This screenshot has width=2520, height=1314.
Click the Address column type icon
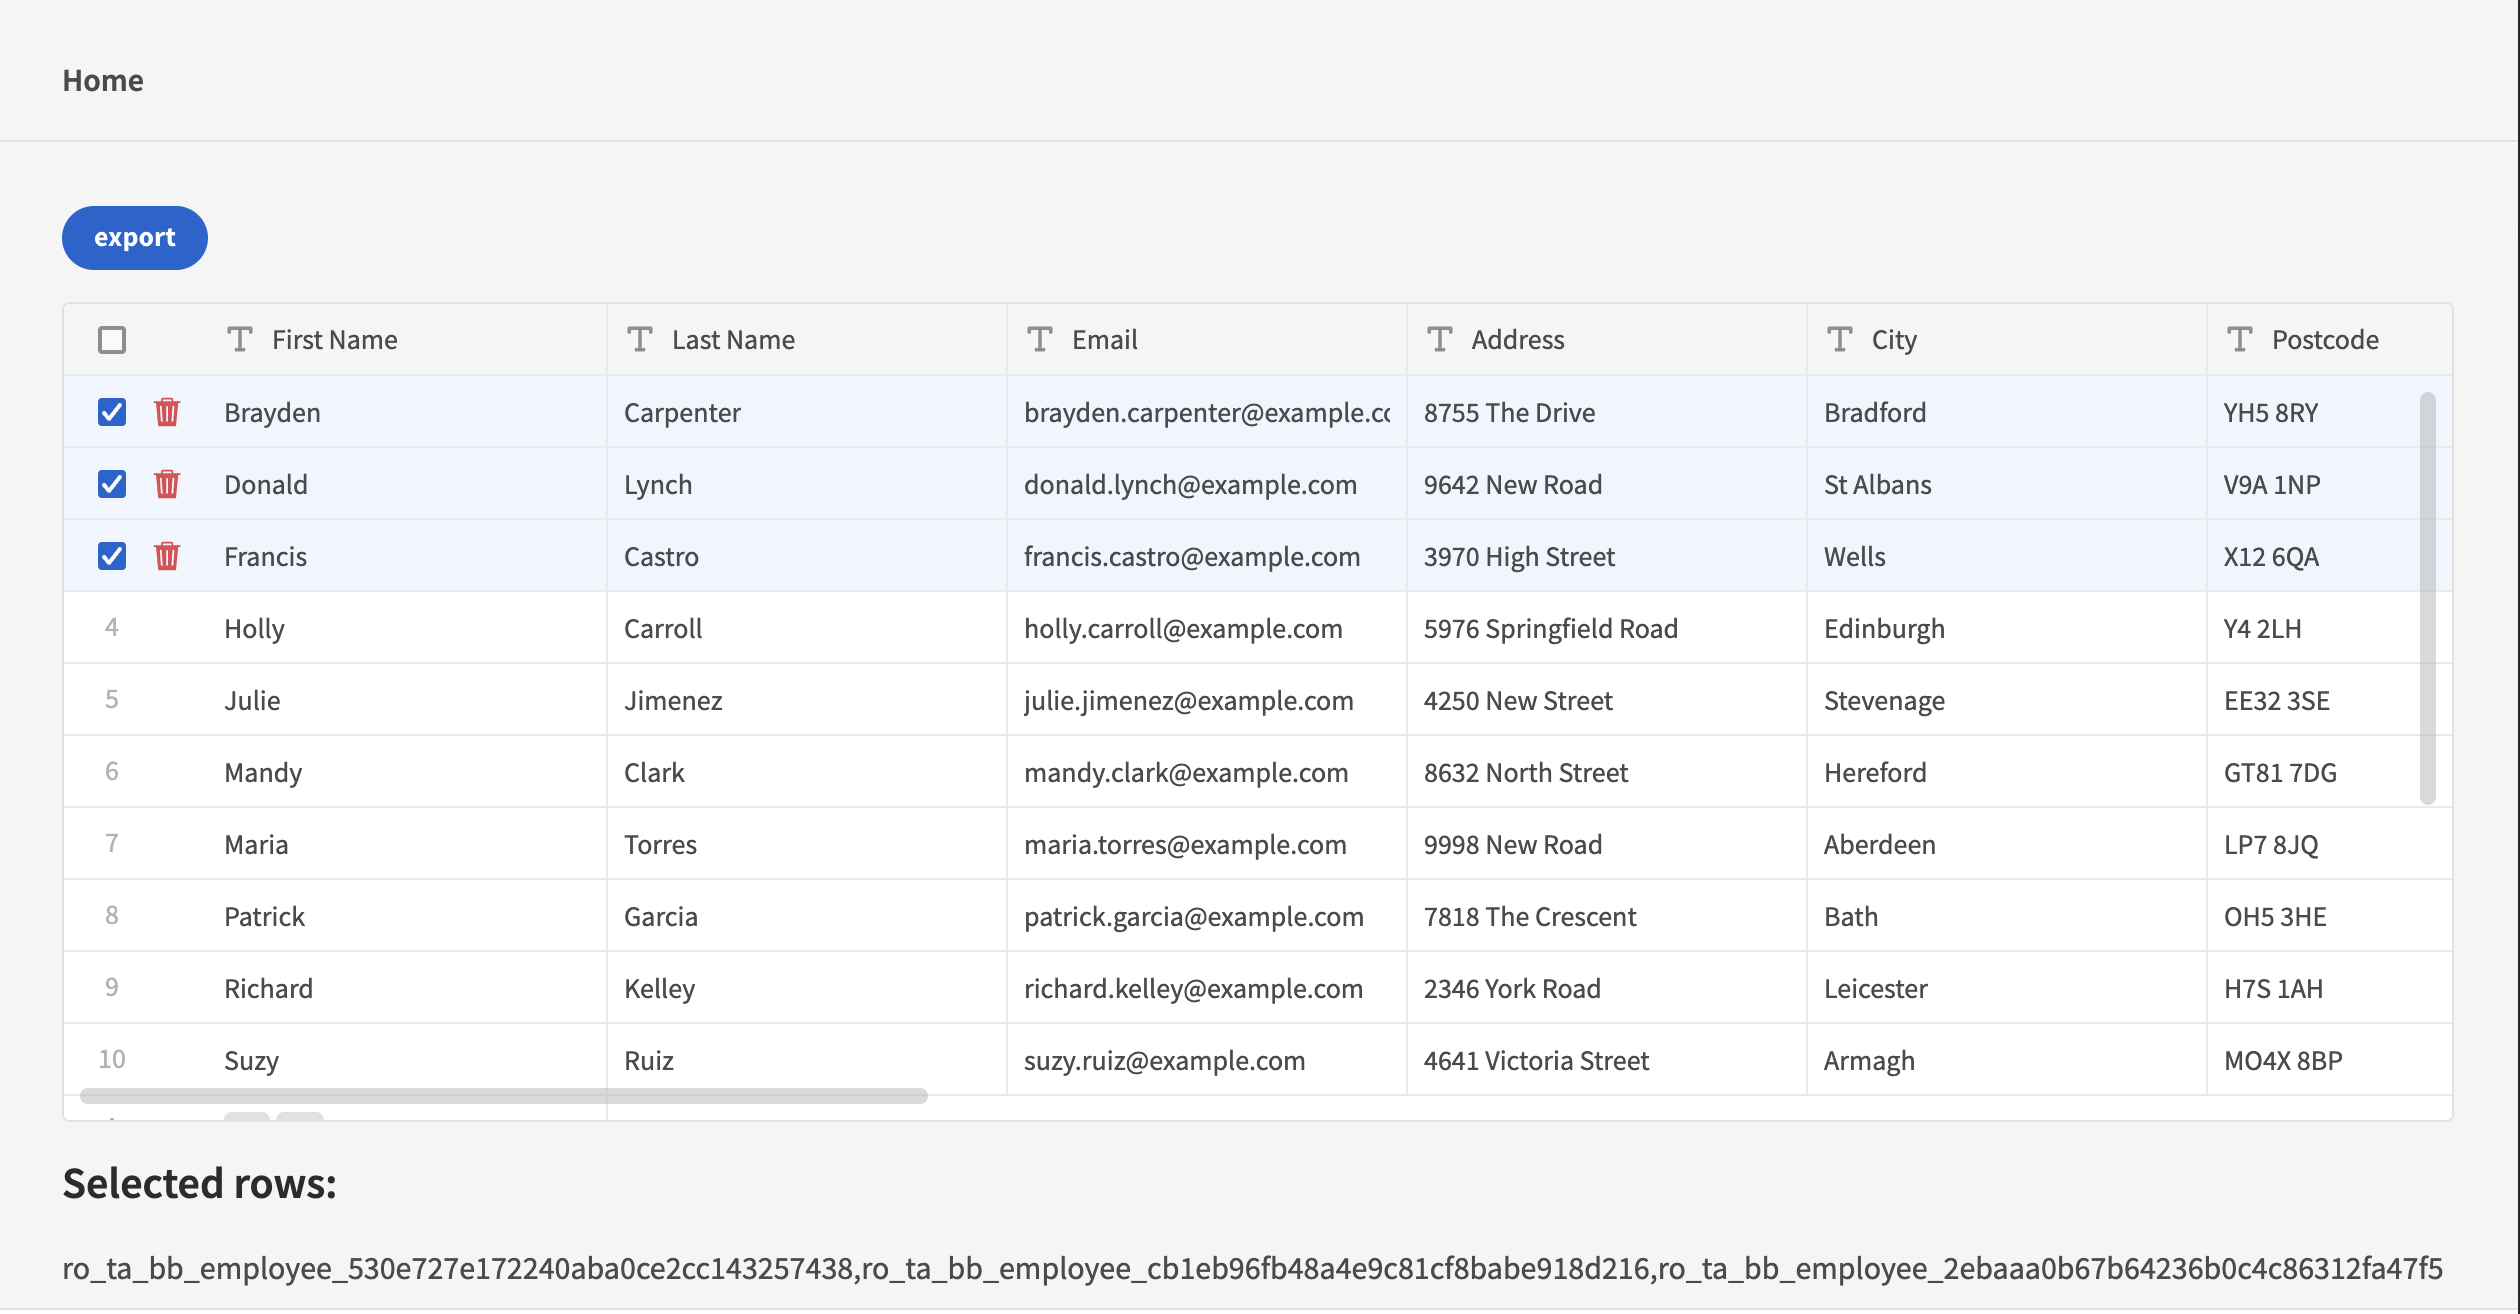point(1438,337)
